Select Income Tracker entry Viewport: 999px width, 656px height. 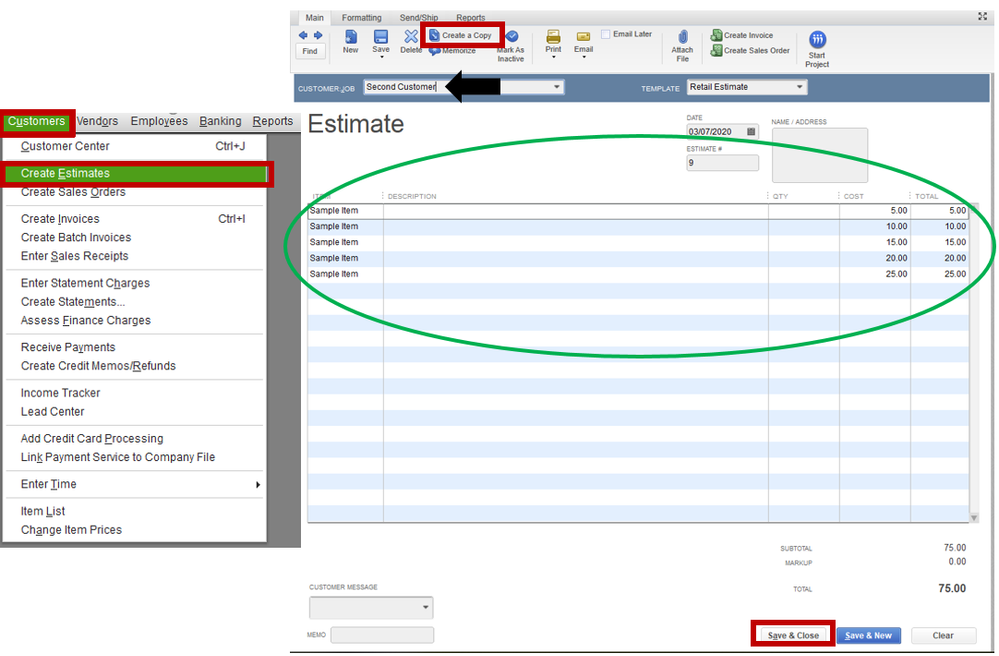[x=134, y=393]
